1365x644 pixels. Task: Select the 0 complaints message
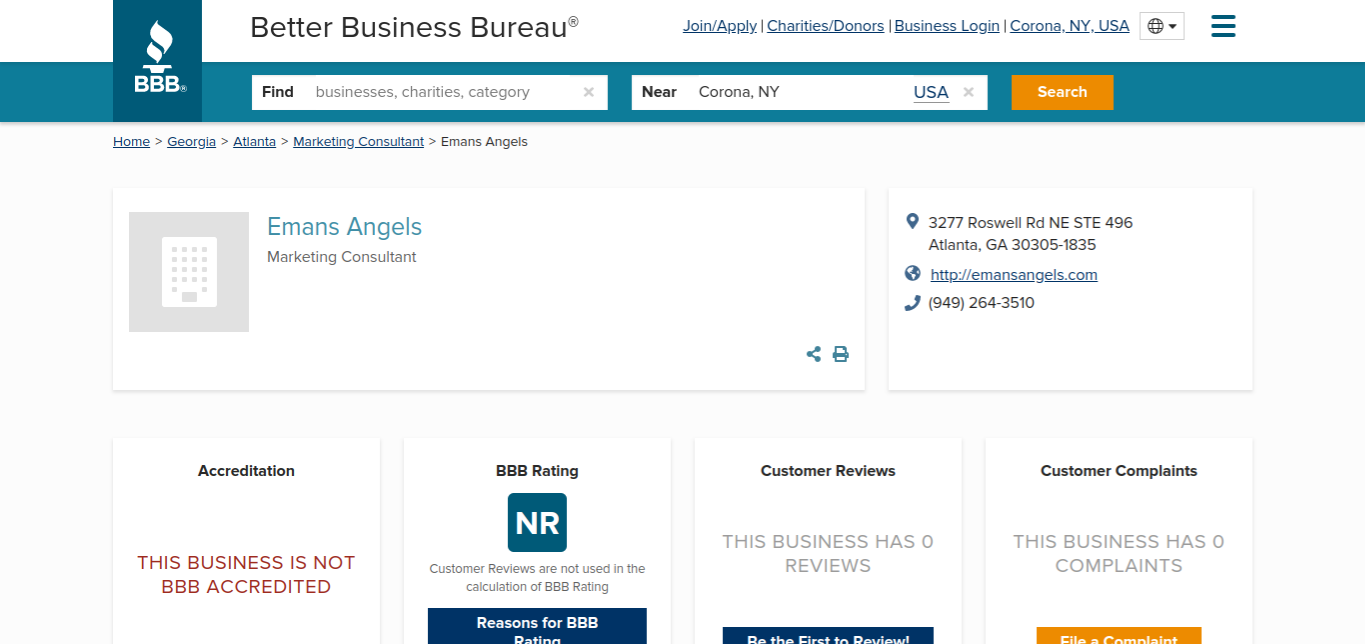point(1119,554)
